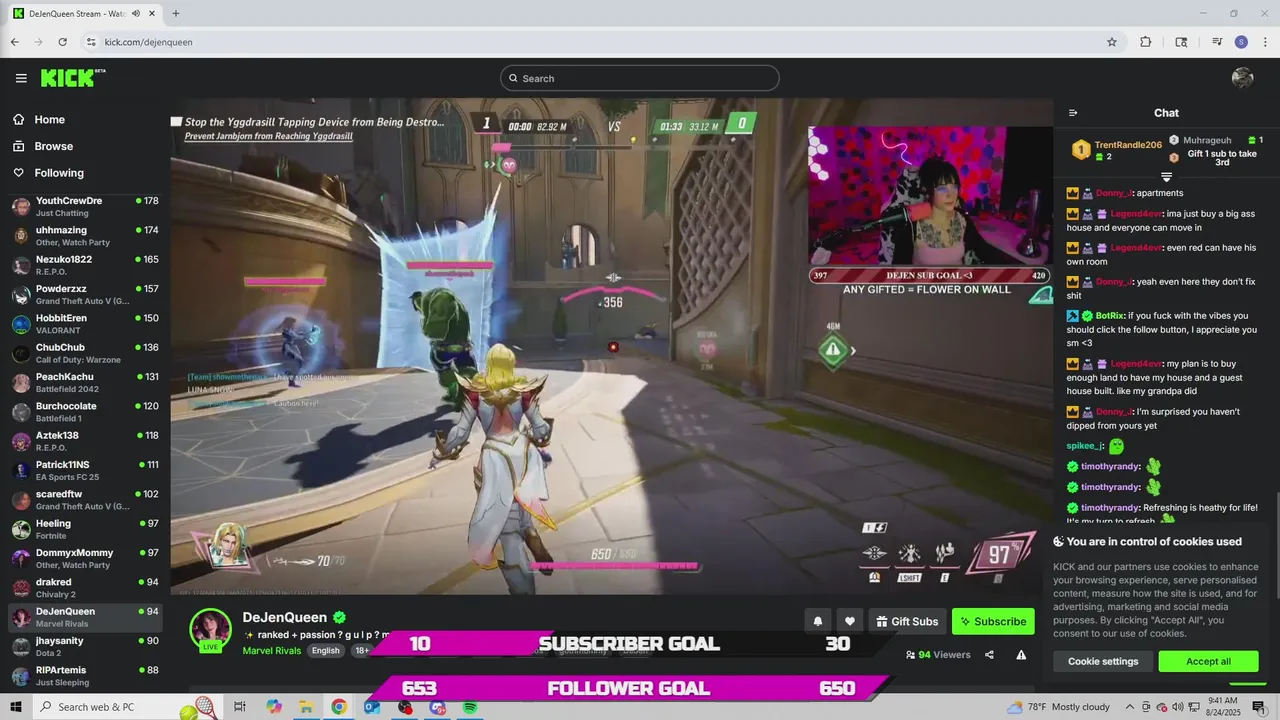Viewport: 1280px width, 720px height.
Task: Open Spotify from taskbar
Action: tap(470, 707)
